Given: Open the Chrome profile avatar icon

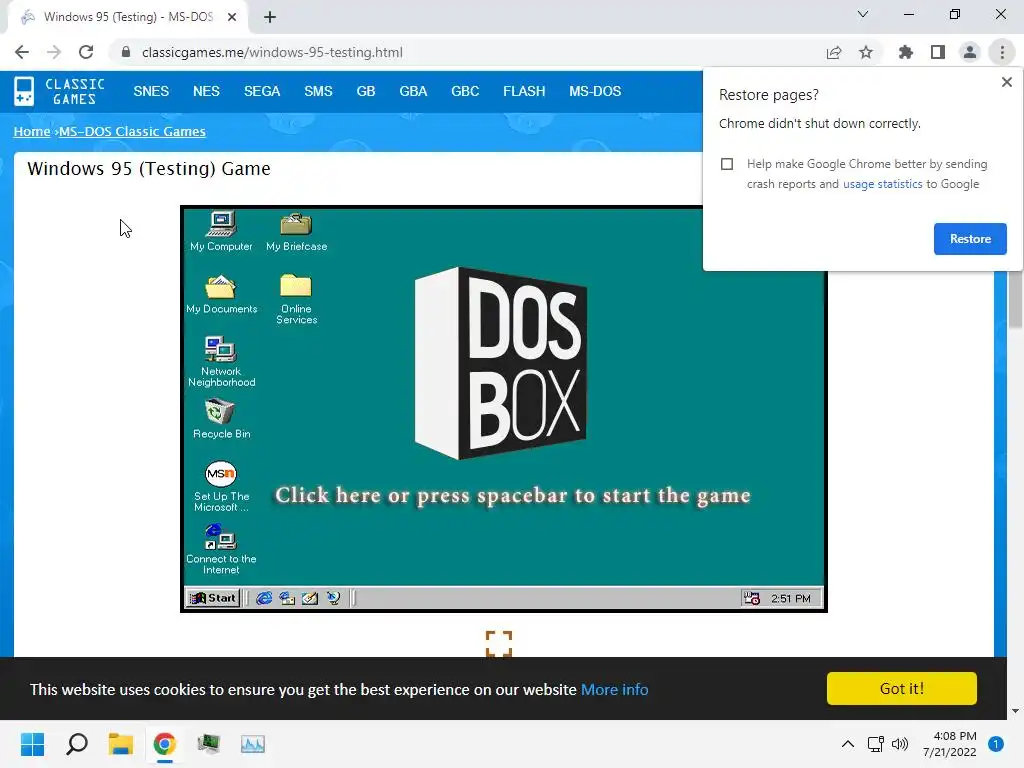Looking at the screenshot, I should click(x=970, y=52).
